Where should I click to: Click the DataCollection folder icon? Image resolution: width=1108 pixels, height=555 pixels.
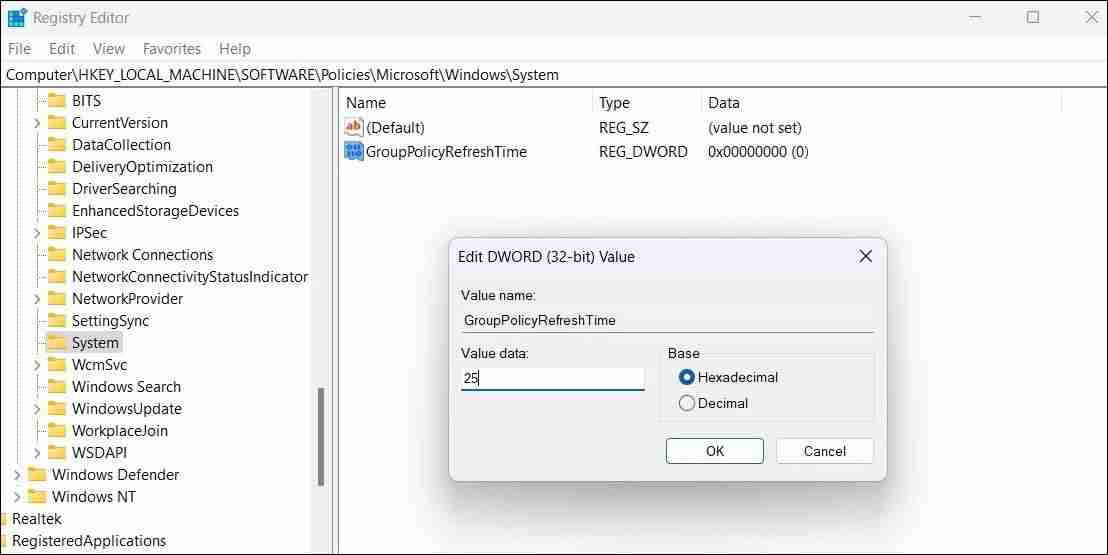[x=57, y=144]
